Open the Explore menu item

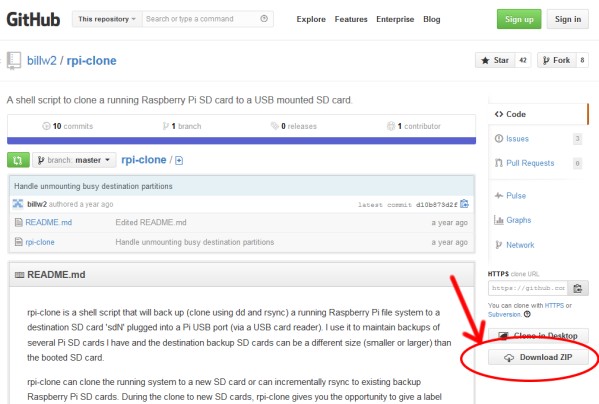pos(311,19)
